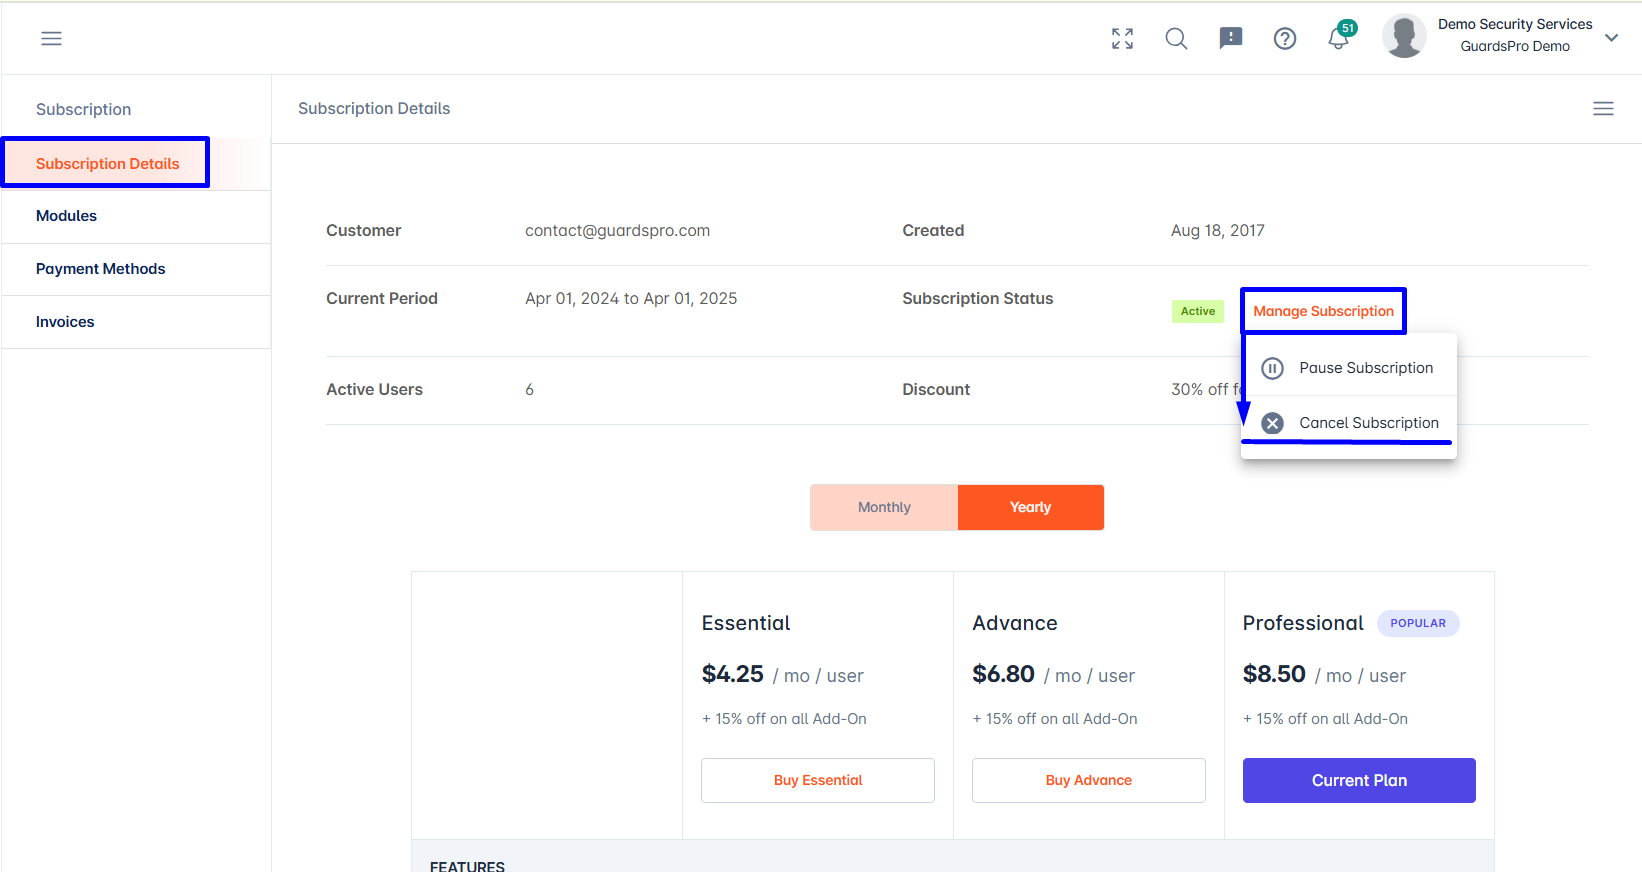Open Modules in the sidebar
Viewport: 1642px width, 872px height.
67,216
